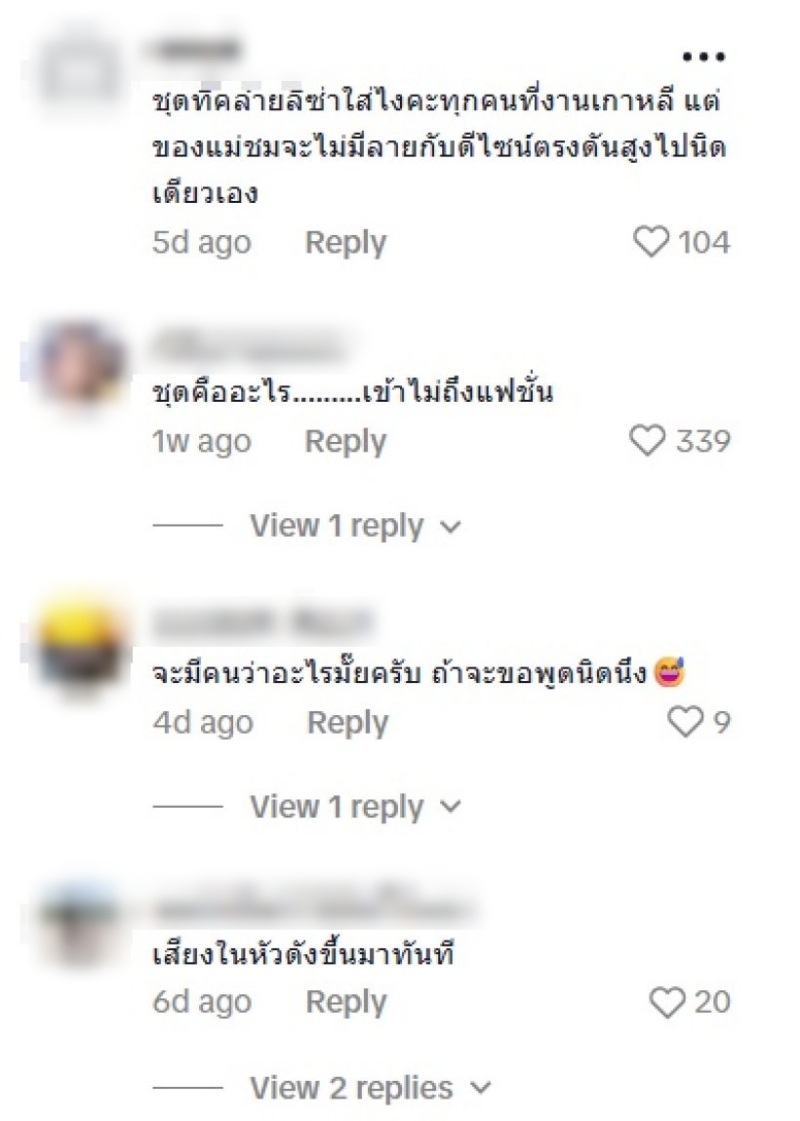Image resolution: width=800 pixels, height=1121 pixels.
Task: Tap the heart on 339-like comment
Action: point(647,440)
